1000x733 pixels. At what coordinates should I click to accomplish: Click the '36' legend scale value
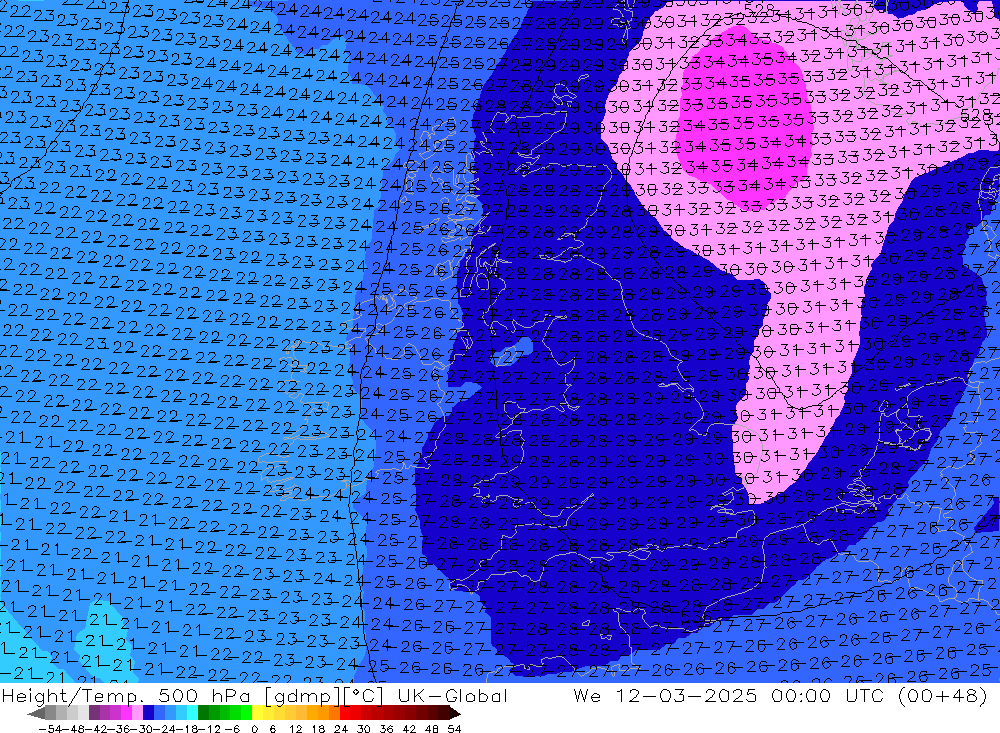click(386, 729)
